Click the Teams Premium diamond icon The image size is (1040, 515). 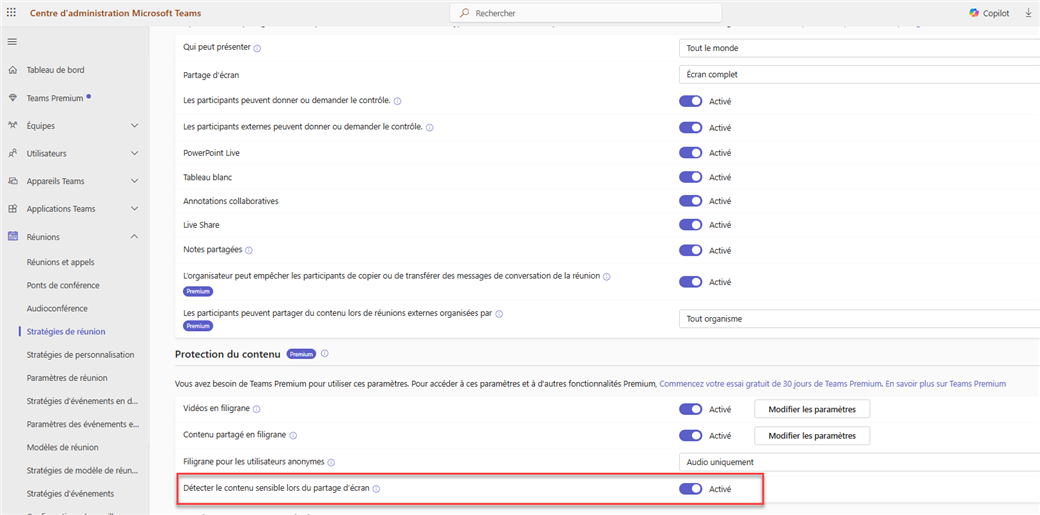pos(13,98)
